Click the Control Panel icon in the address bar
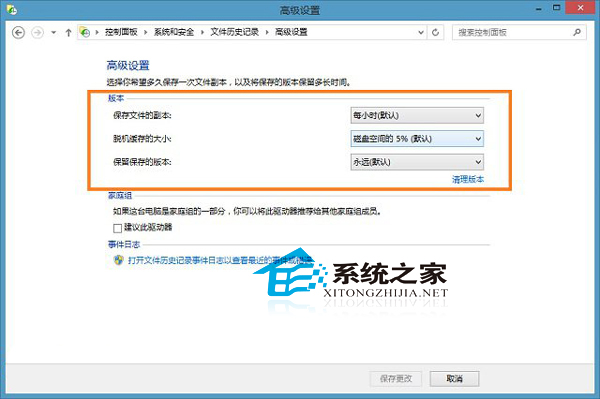The image size is (600, 399). click(85, 32)
